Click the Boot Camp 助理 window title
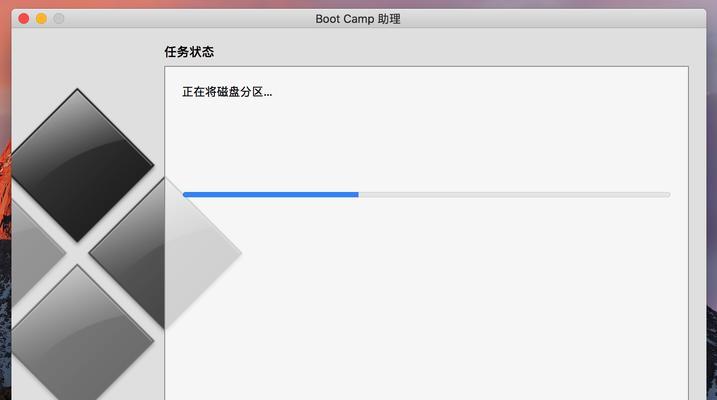Screen dimensions: 717x400 click(358, 19)
